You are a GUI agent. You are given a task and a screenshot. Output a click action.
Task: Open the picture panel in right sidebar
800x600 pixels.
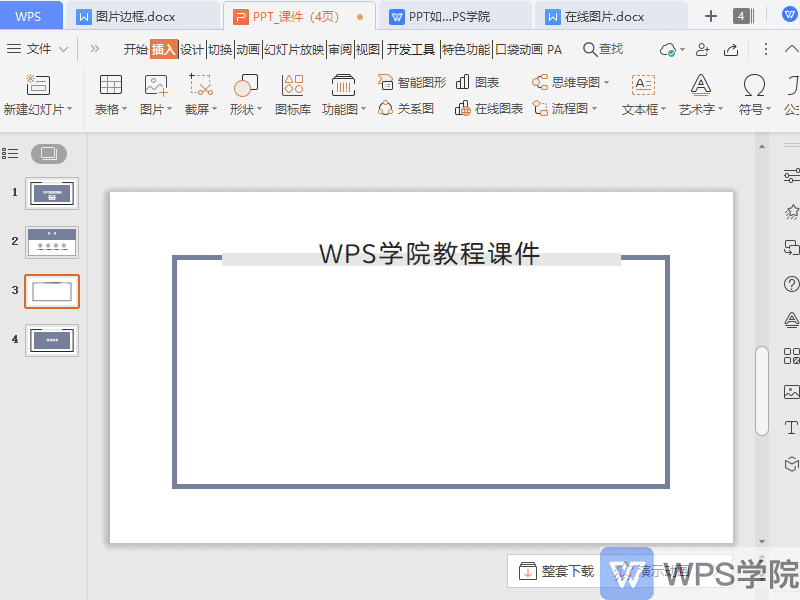(791, 392)
